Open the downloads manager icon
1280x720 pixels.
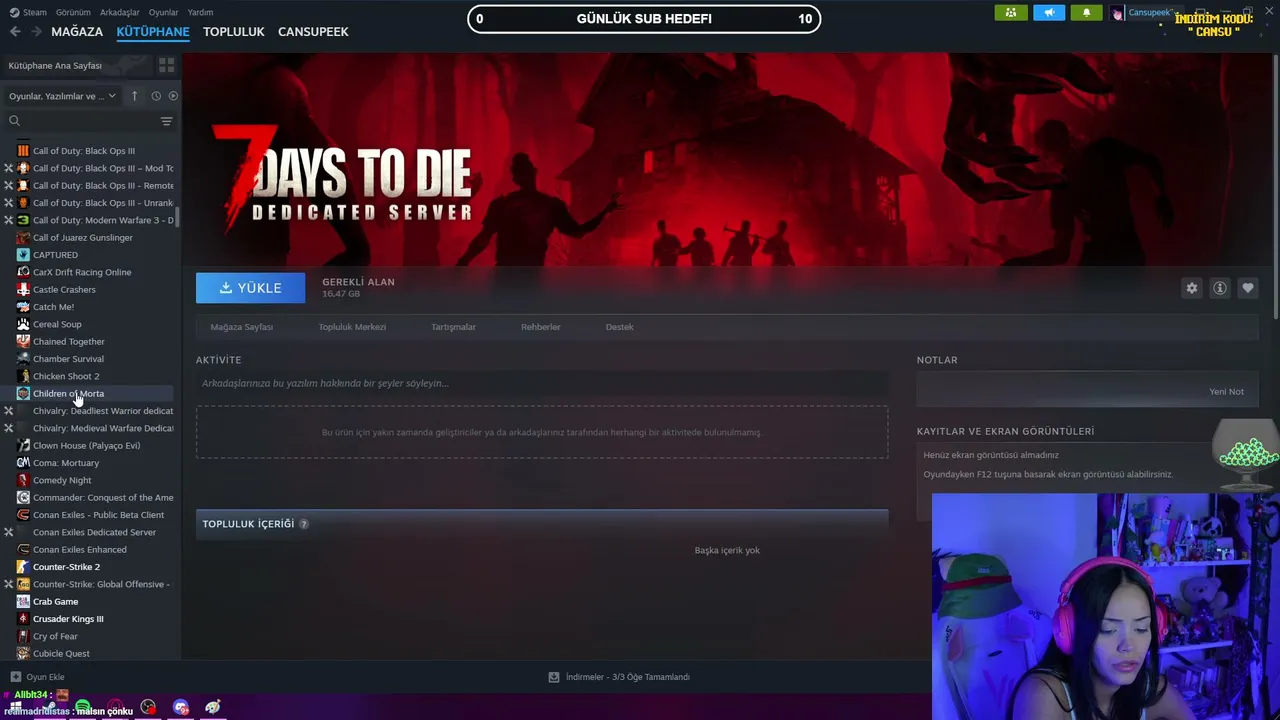554,677
